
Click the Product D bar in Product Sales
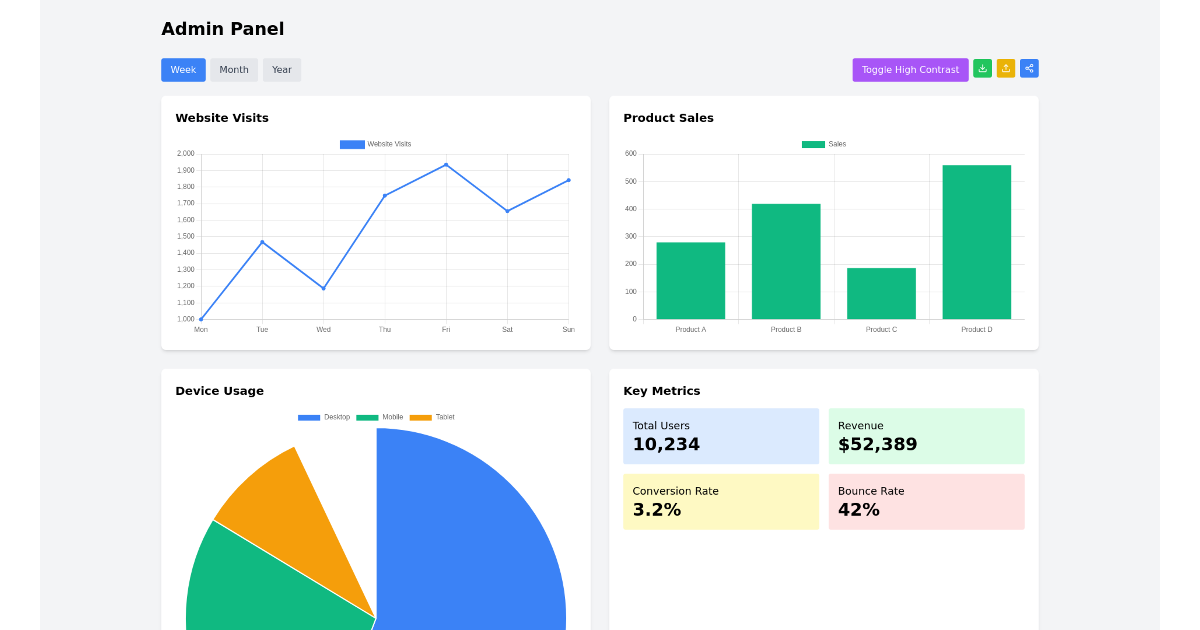click(x=977, y=240)
